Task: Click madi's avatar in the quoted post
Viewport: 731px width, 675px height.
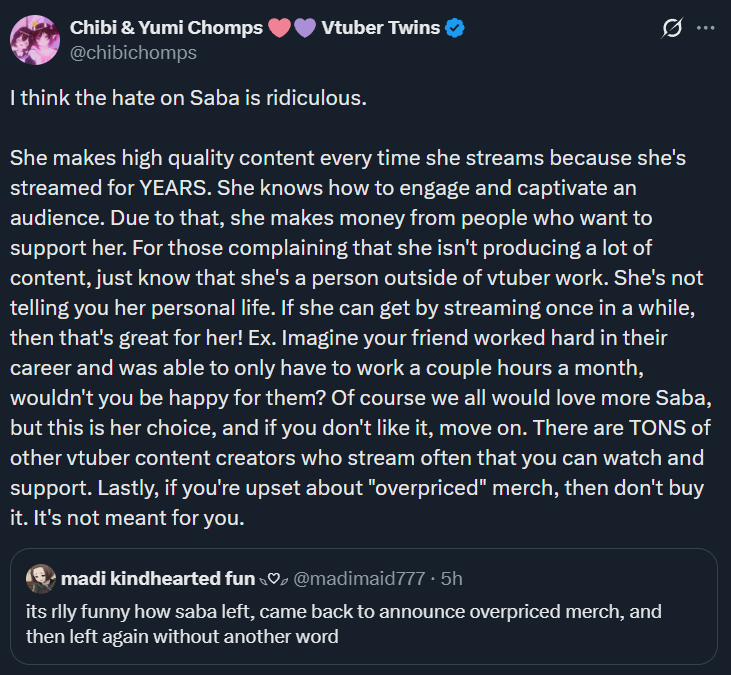Action: tap(41, 578)
